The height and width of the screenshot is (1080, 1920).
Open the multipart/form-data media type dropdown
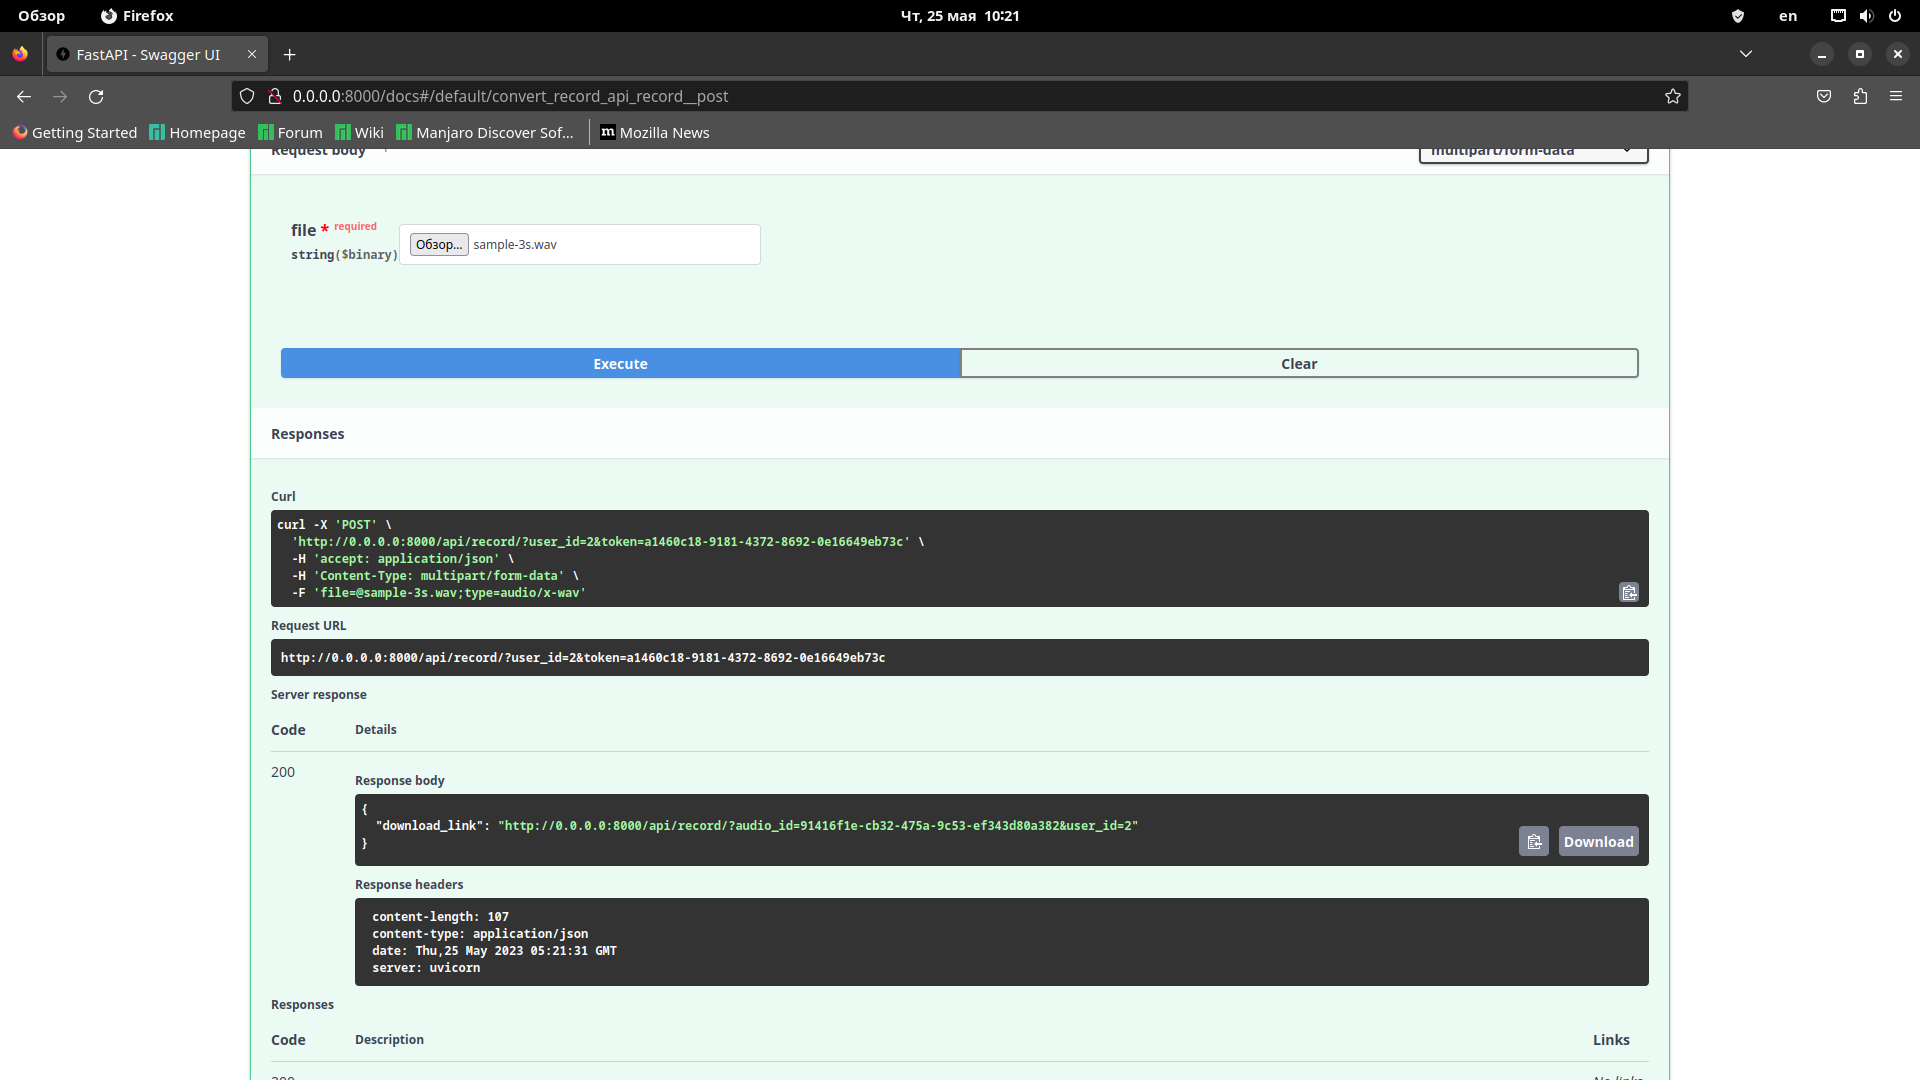(1533, 150)
